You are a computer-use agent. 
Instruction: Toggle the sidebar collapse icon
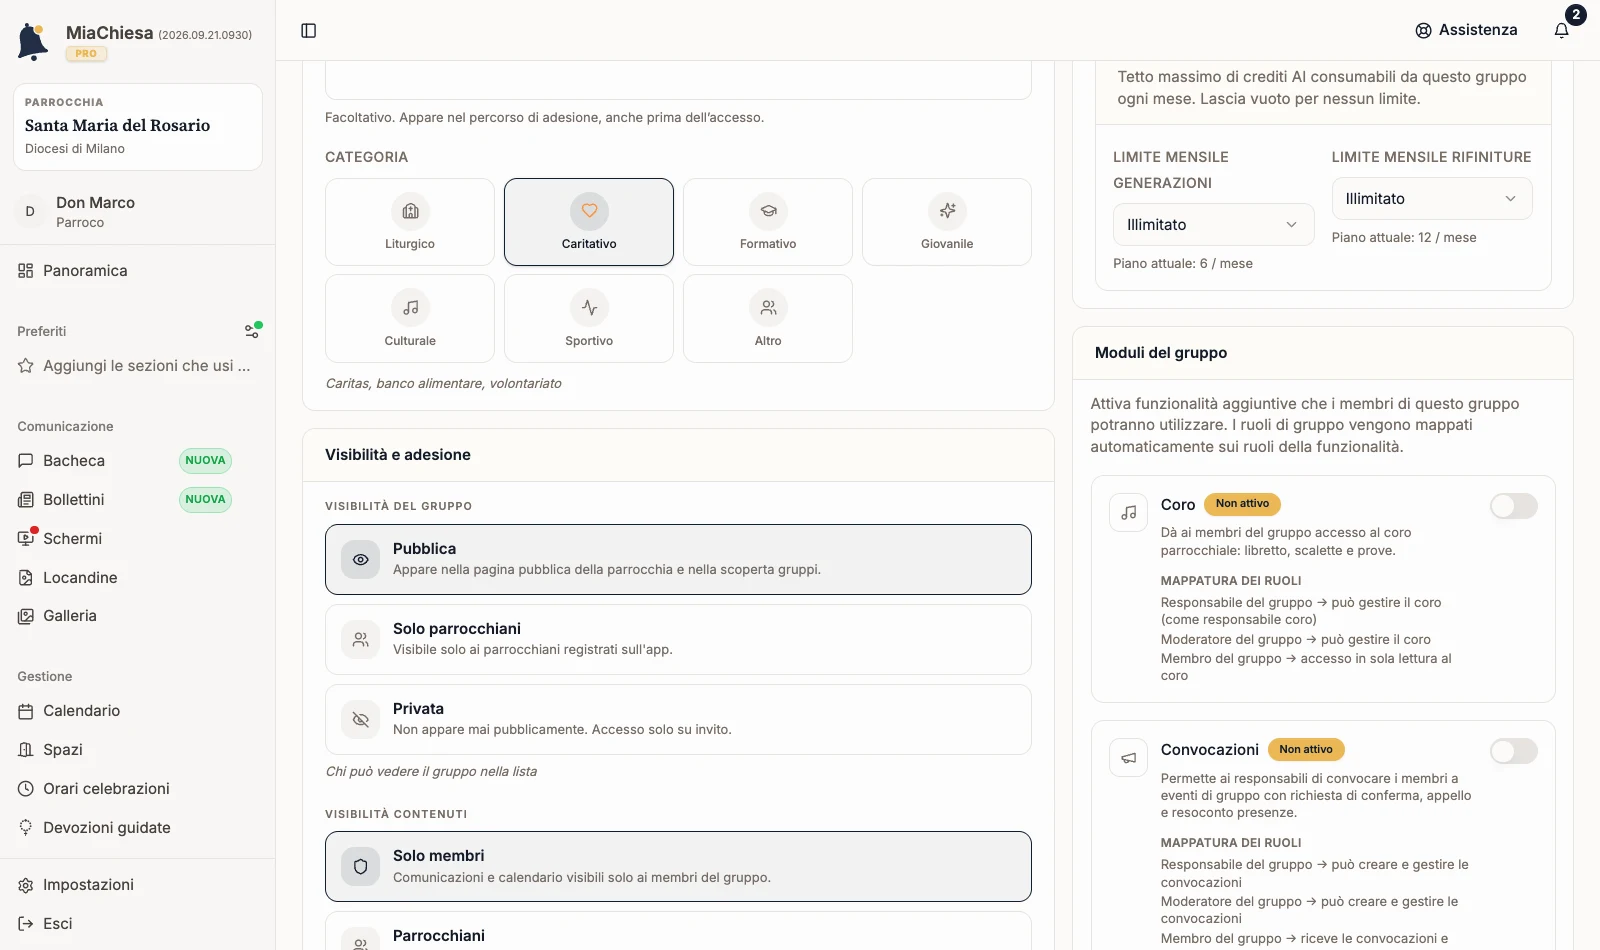pos(309,31)
